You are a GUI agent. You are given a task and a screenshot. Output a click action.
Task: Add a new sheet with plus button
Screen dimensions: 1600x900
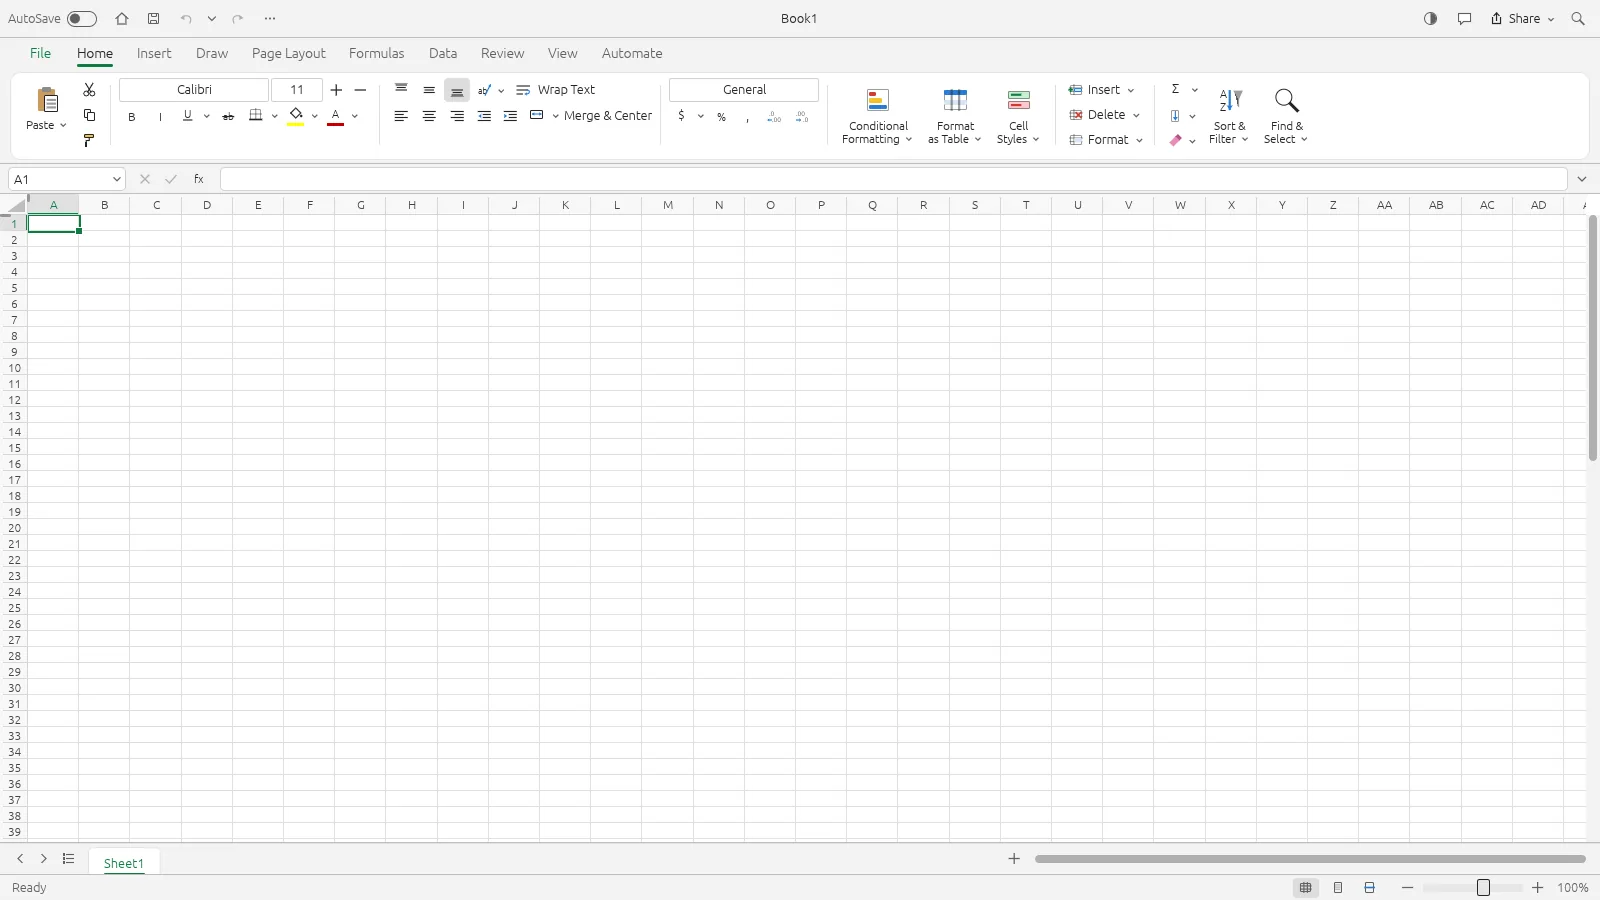tap(1014, 859)
